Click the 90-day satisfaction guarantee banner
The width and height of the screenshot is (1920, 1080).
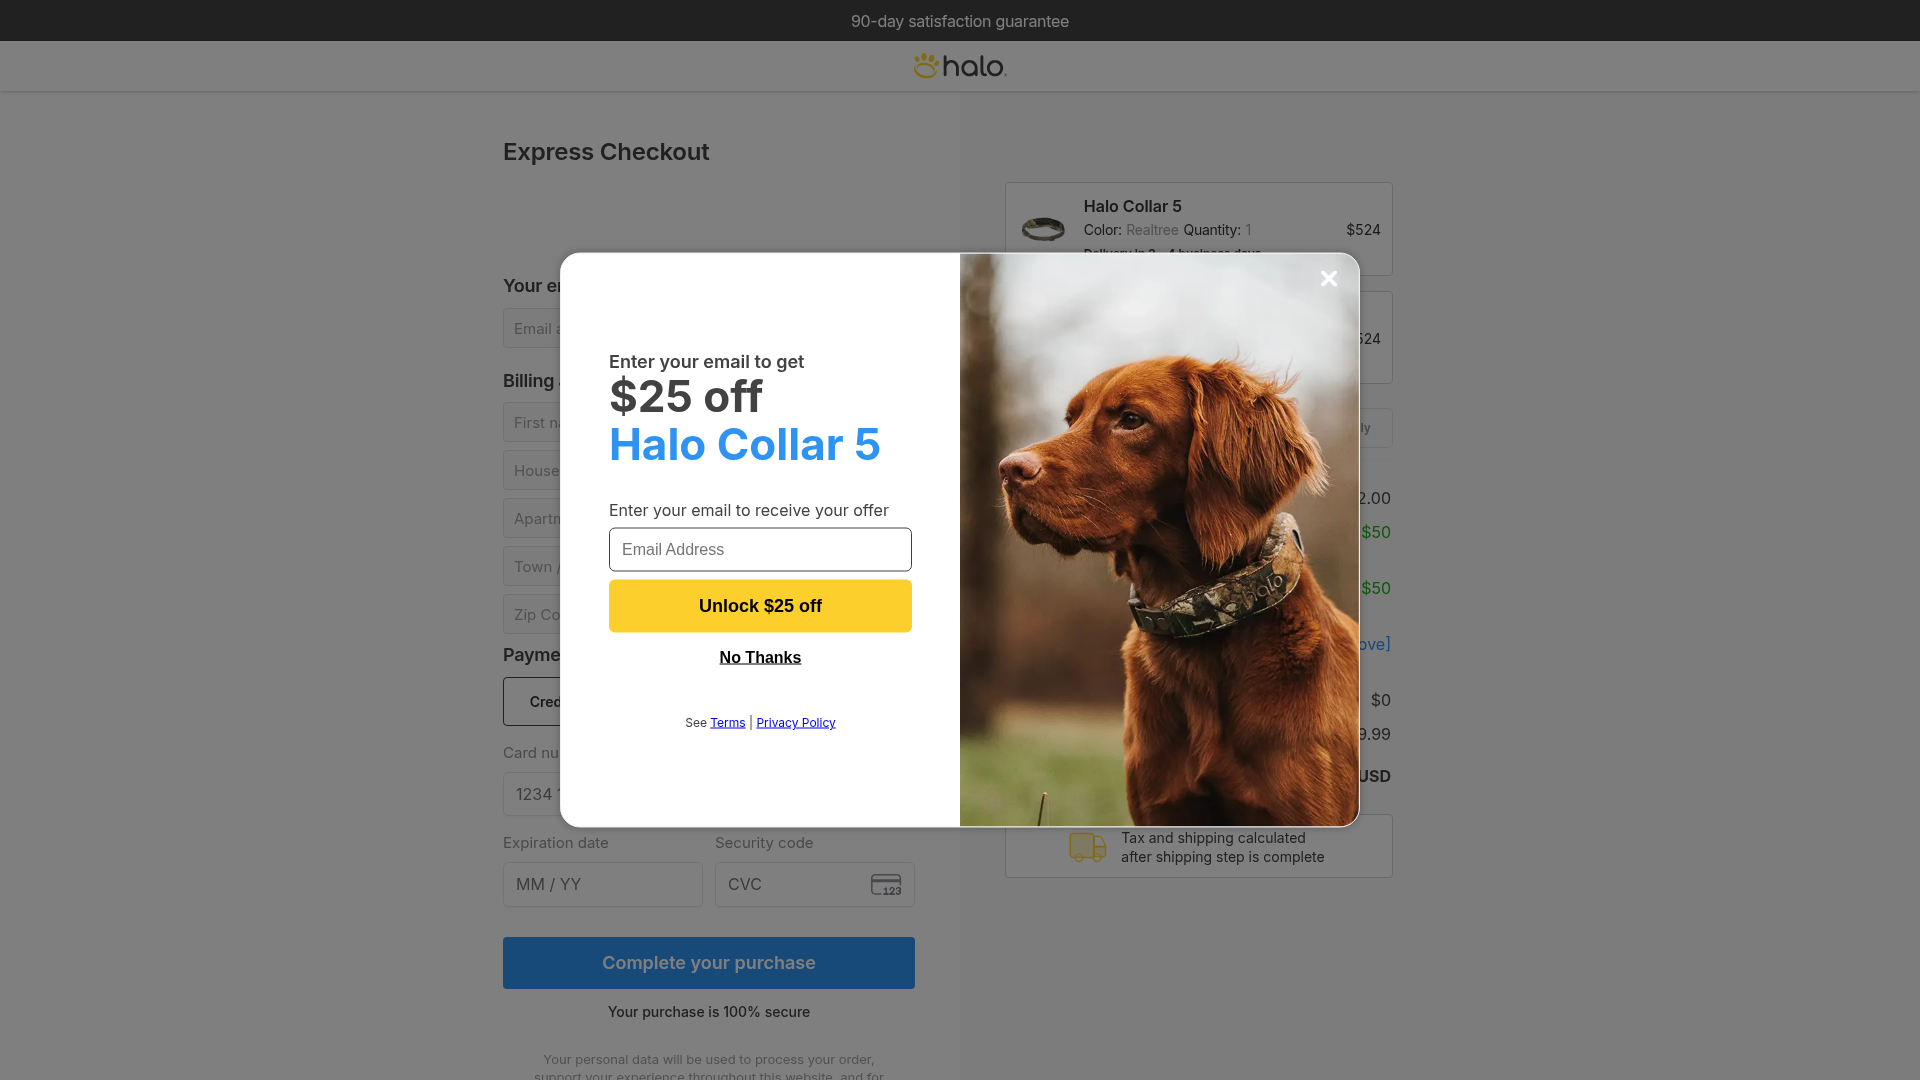tap(960, 21)
